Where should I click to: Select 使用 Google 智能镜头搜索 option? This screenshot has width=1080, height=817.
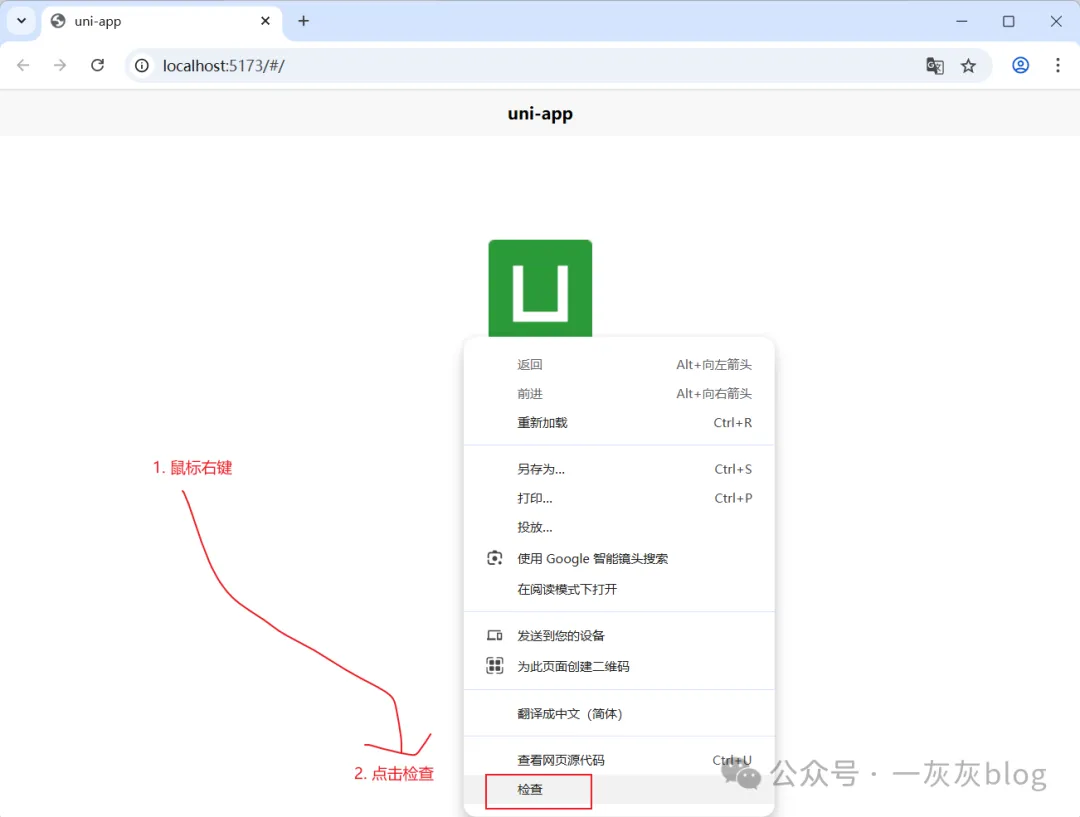[x=592, y=559]
